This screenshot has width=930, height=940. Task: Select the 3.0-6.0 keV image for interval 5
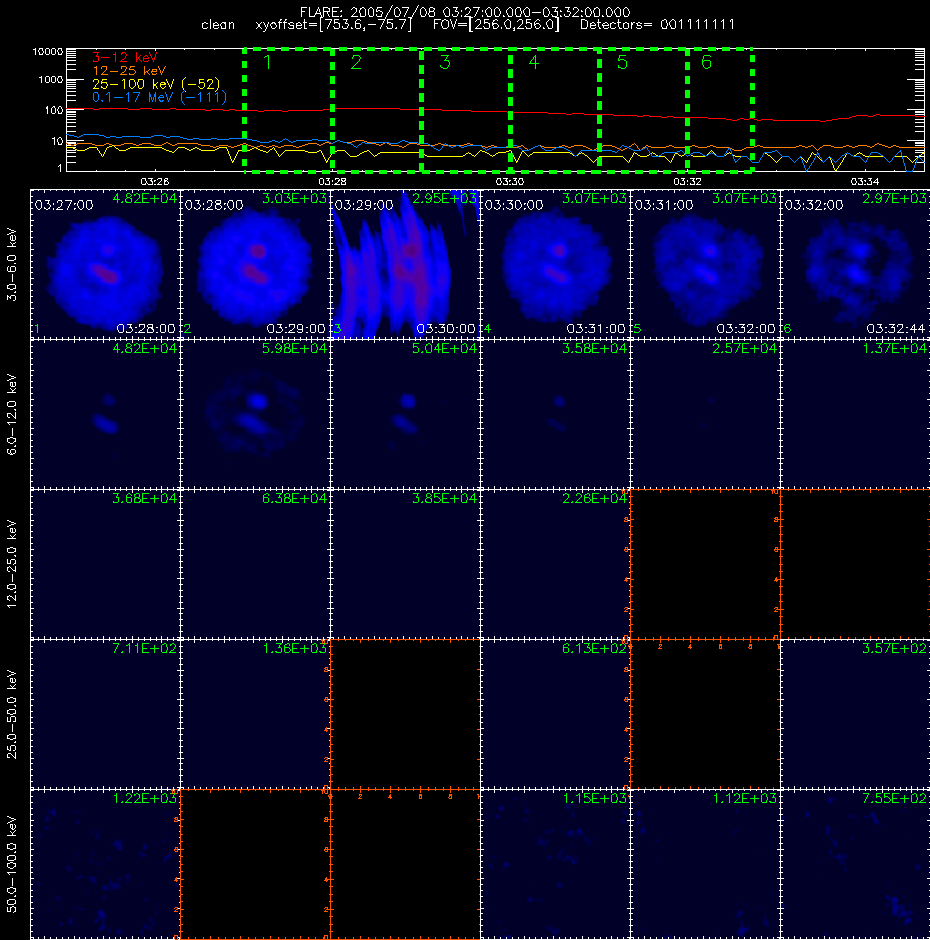tap(705, 264)
